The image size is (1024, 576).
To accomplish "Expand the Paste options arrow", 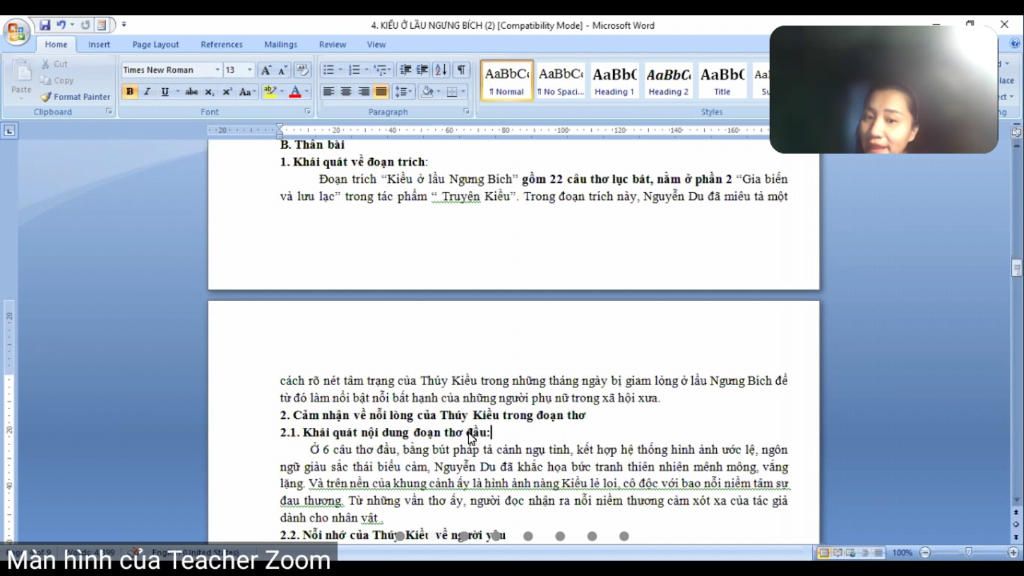I will pyautogui.click(x=22, y=99).
